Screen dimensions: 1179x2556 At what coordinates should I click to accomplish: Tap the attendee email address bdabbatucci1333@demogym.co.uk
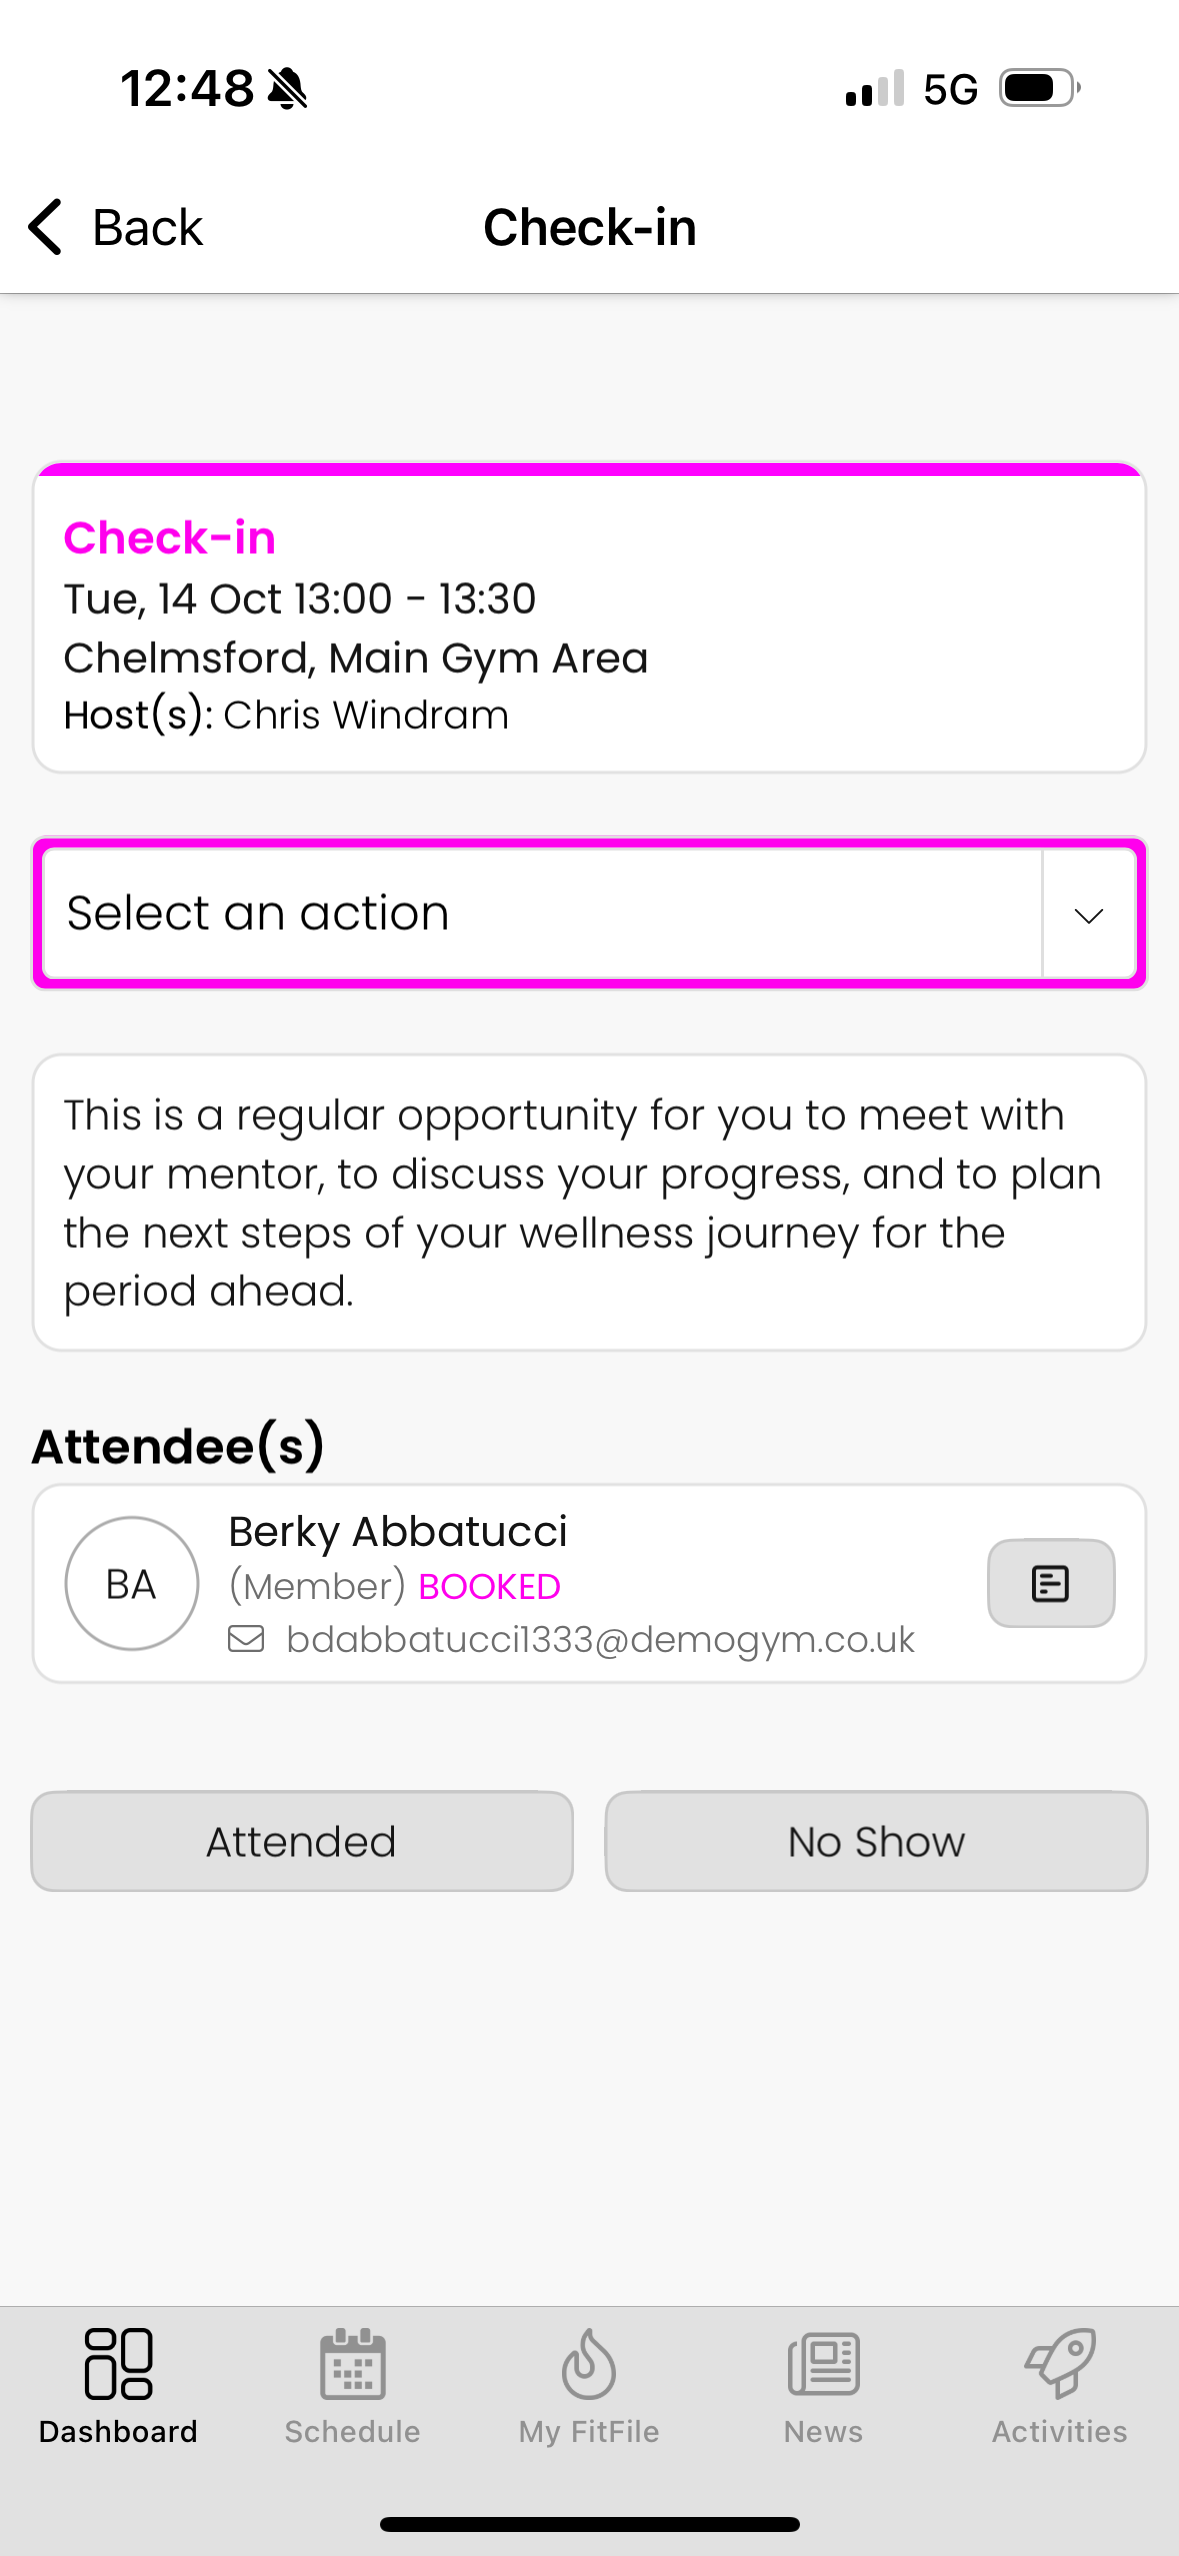[x=600, y=1640]
